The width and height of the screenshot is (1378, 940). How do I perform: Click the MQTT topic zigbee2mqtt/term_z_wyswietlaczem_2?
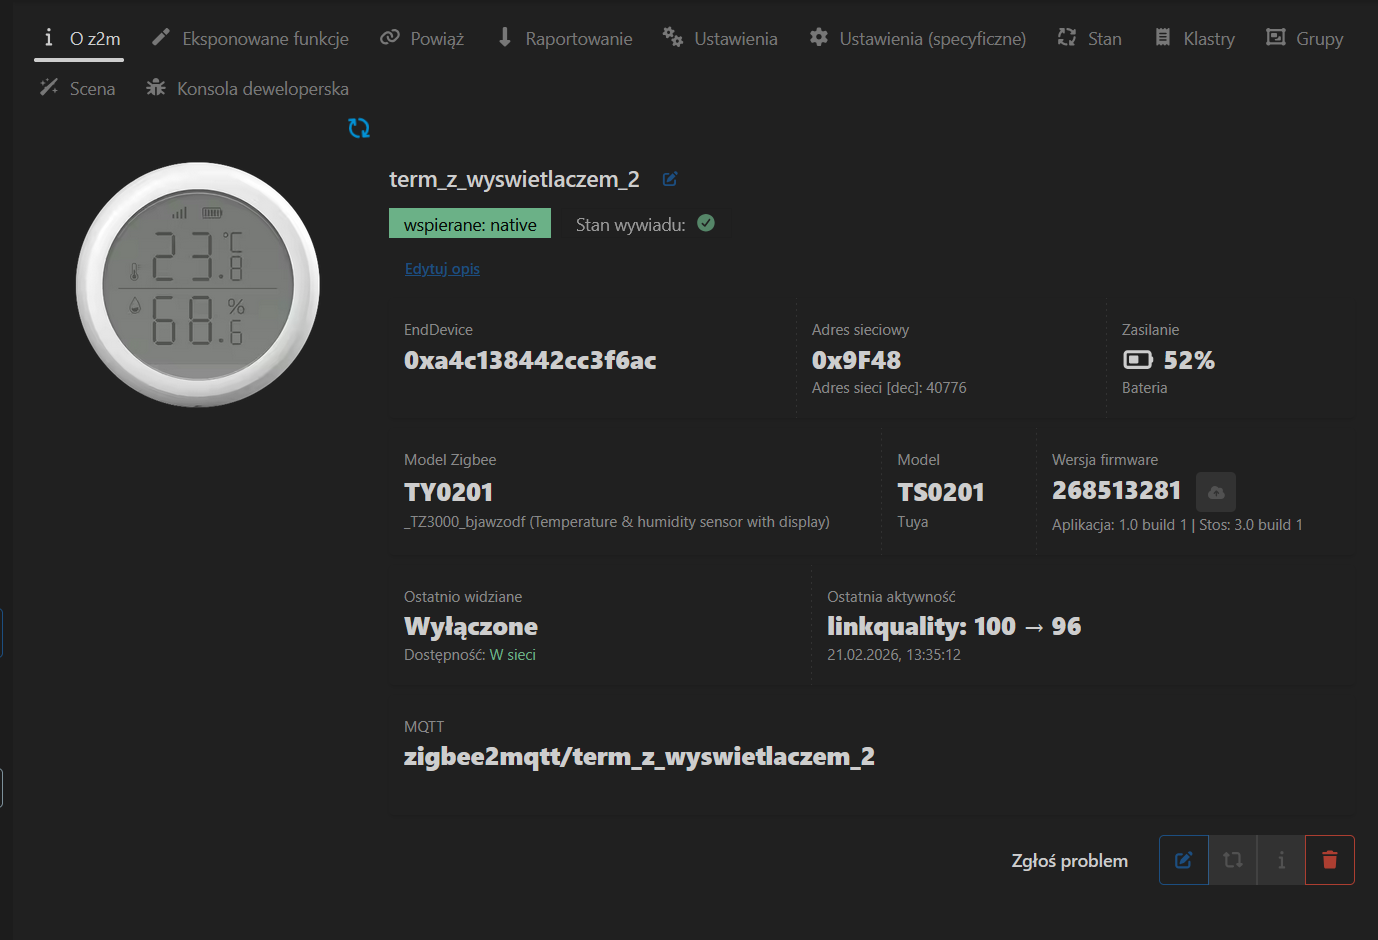[639, 757]
